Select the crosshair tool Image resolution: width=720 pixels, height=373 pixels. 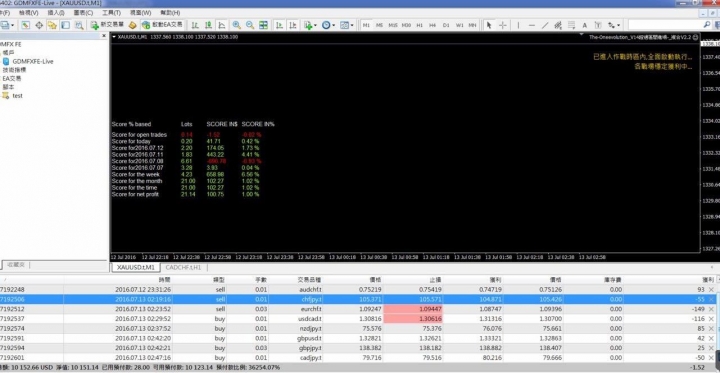[x=503, y=25]
